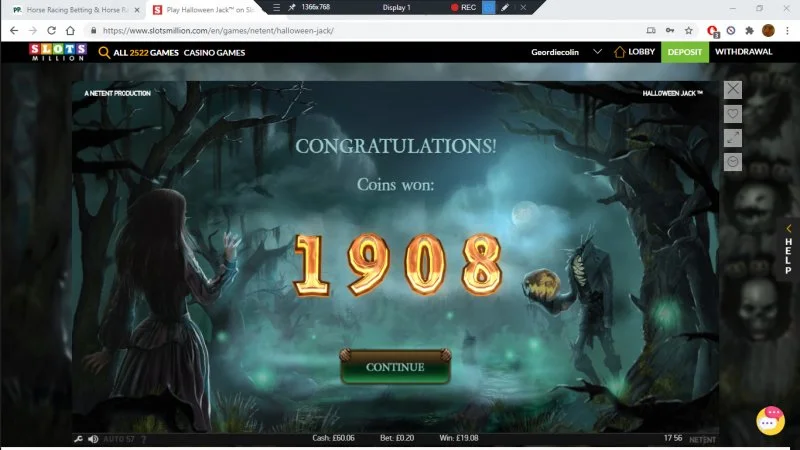Open the HELP side tab
The image size is (800, 450).
tap(788, 249)
